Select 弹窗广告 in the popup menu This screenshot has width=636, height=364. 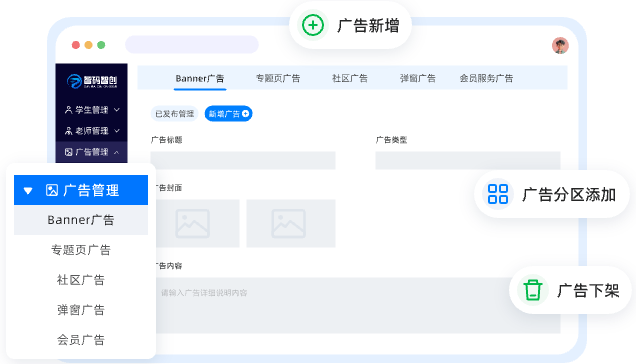coord(81,310)
